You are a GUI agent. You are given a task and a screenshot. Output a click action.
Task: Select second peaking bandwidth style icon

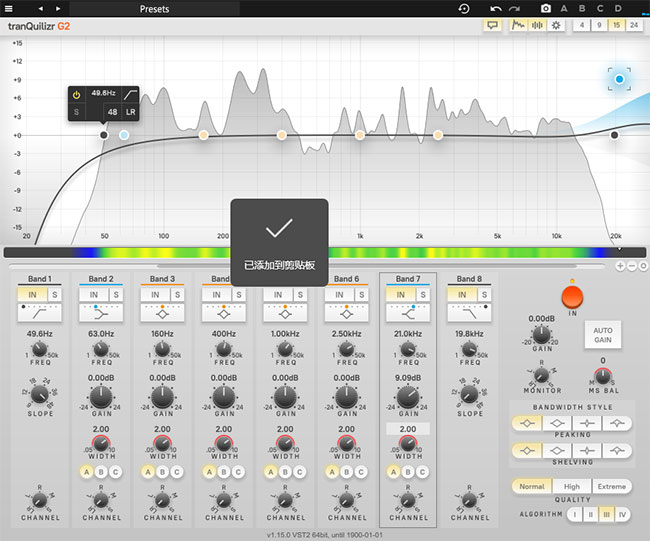[x=557, y=423]
